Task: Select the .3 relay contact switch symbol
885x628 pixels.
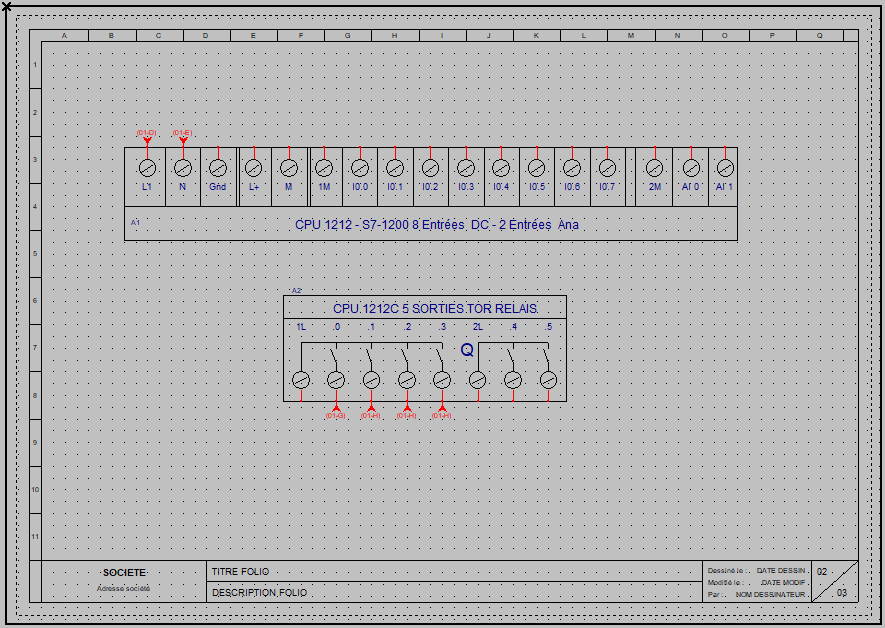Action: [439, 356]
